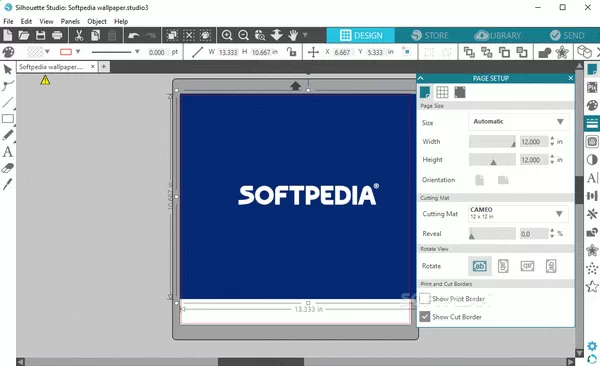Open the View menu
Screen dimensions: 600x366
46,21
